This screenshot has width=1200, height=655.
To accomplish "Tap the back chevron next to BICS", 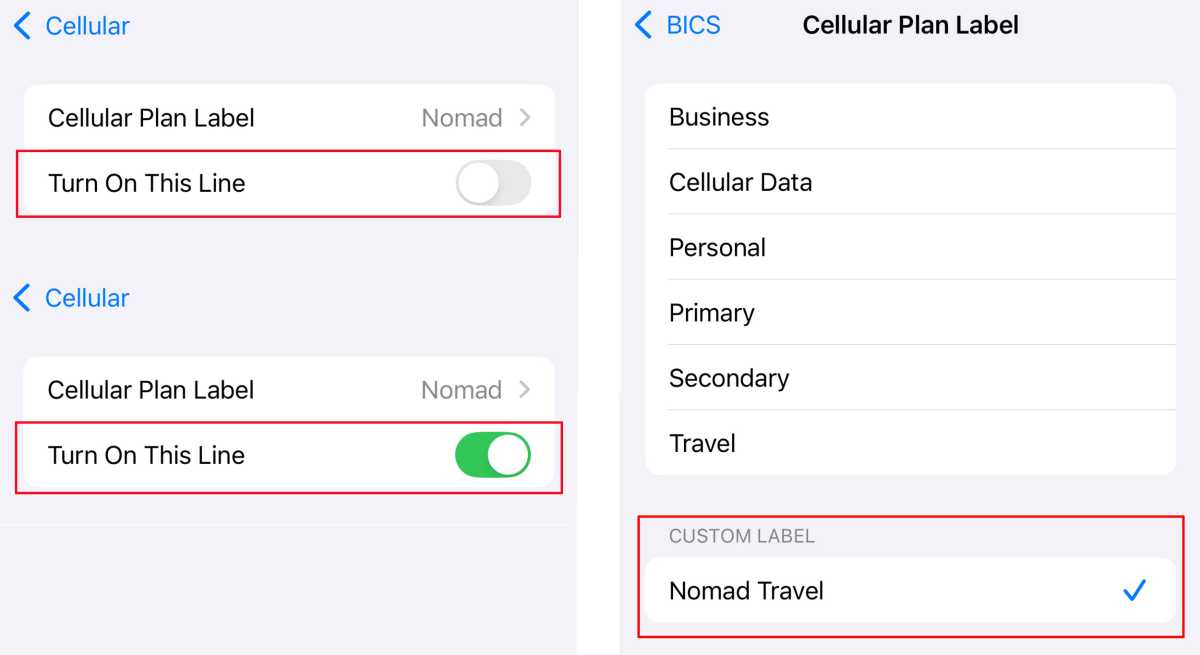I will [643, 24].
